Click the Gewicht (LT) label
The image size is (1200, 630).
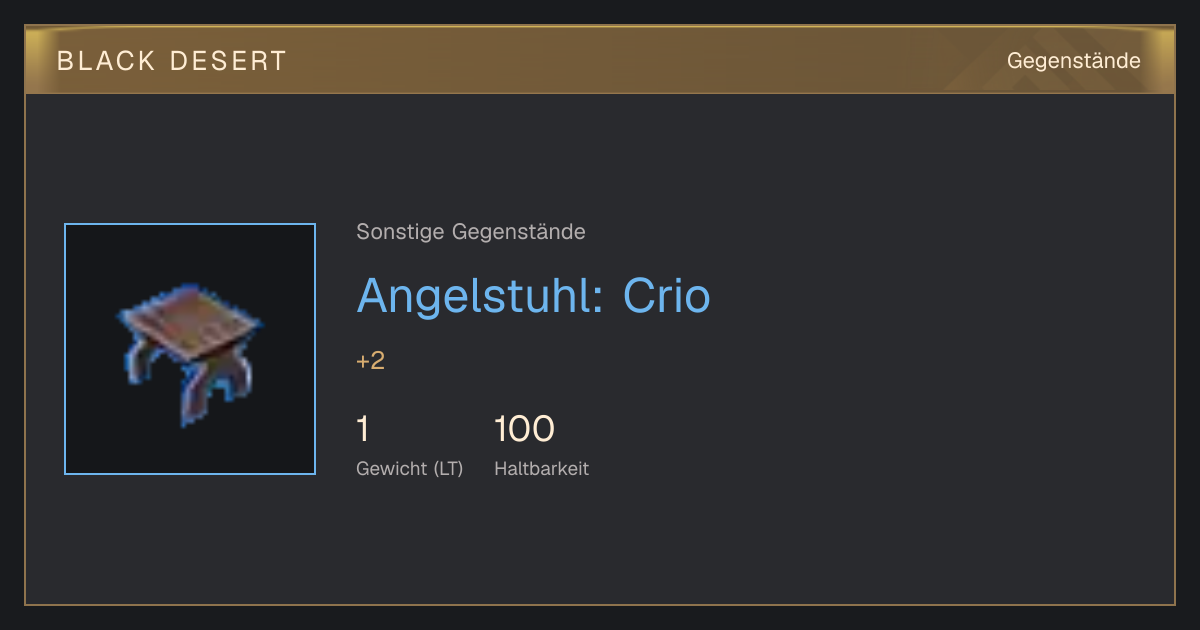(410, 469)
